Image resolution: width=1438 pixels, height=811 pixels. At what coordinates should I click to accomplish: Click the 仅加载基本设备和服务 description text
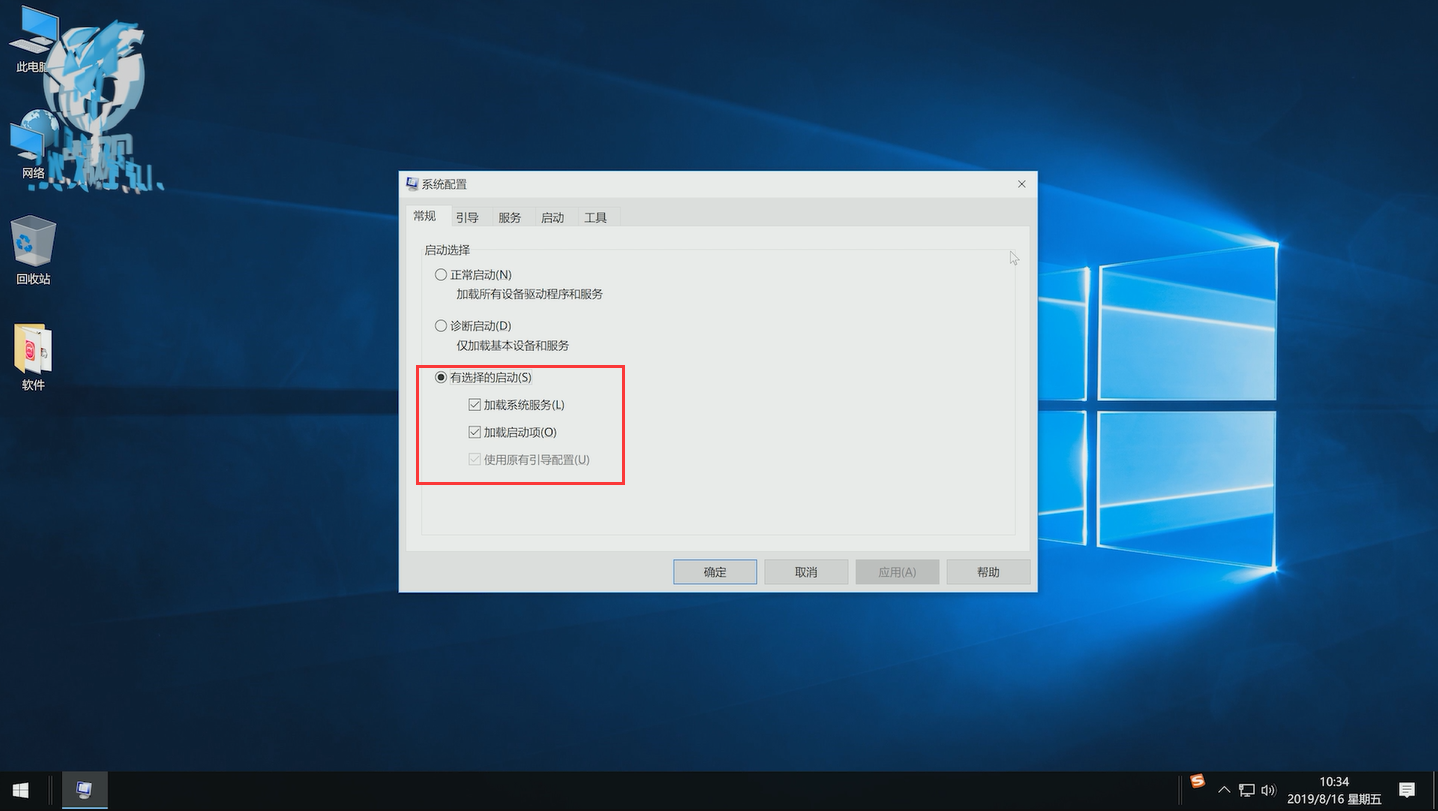513,345
